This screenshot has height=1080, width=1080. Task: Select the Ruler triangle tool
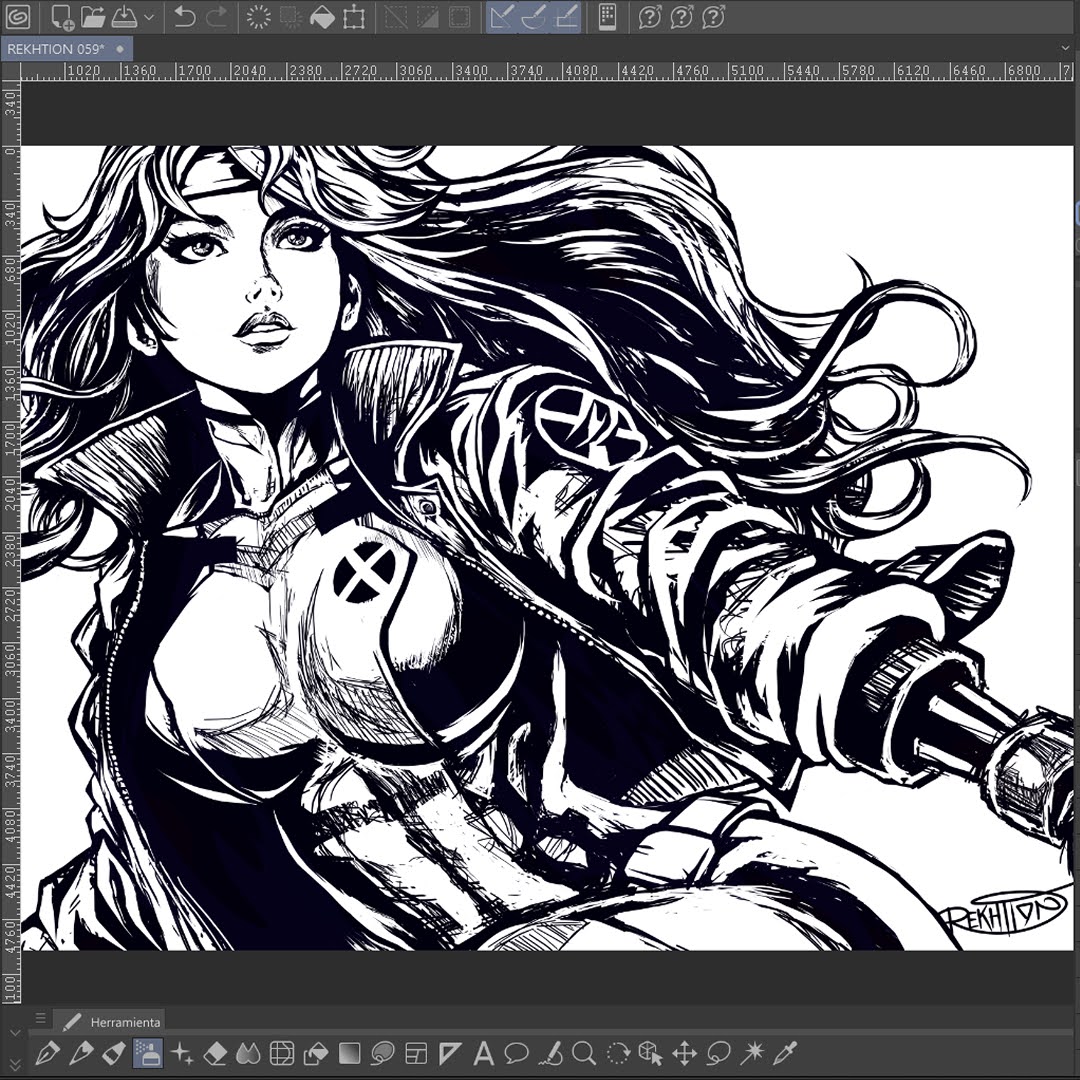(x=450, y=1053)
